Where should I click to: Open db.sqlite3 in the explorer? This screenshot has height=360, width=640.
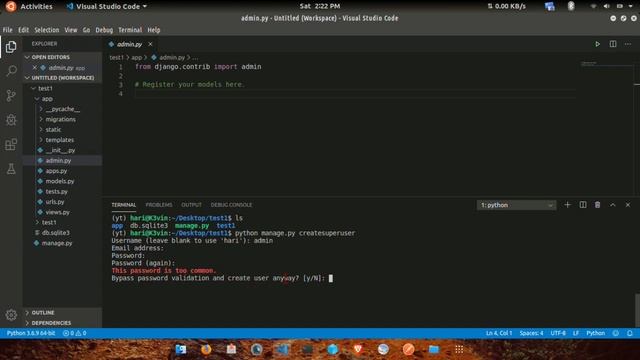62,233
